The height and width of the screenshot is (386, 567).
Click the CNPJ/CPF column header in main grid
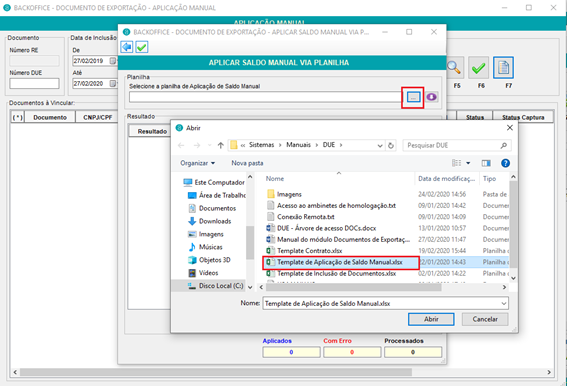tap(97, 117)
